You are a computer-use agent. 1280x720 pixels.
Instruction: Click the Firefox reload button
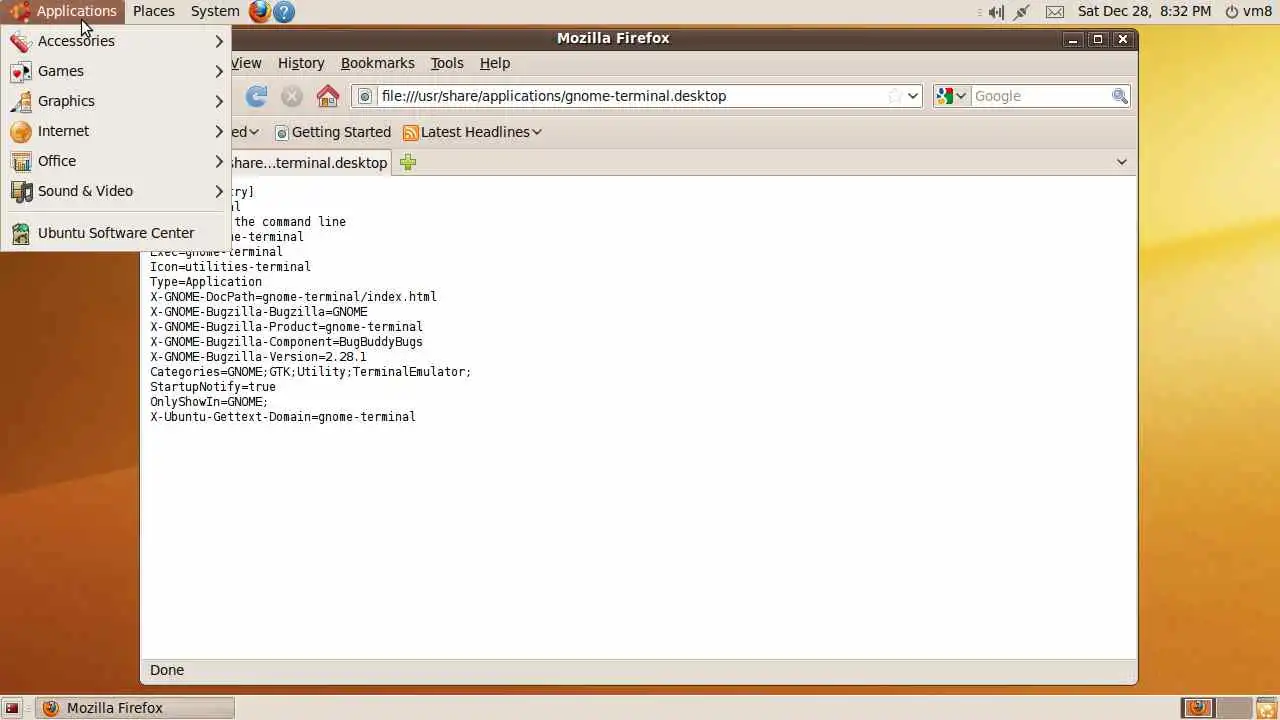257,96
